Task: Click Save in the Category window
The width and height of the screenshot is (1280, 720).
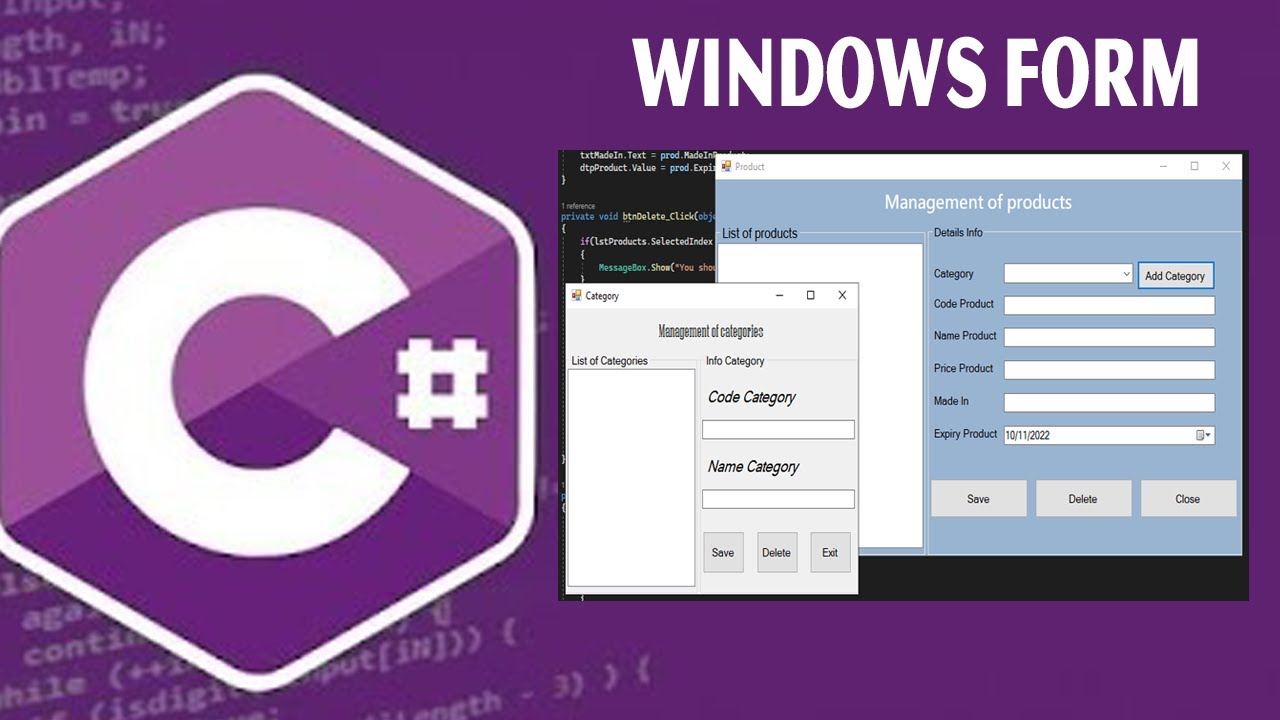Action: (723, 553)
